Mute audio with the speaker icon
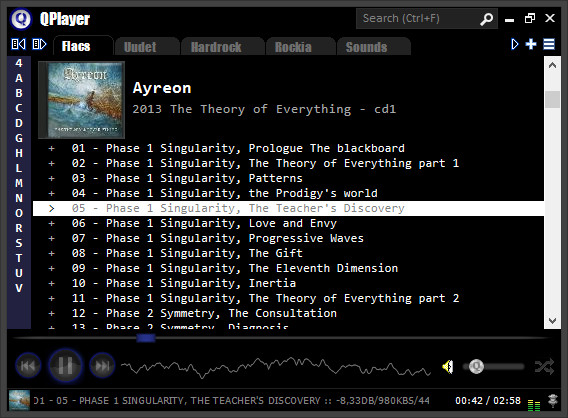 pos(448,367)
